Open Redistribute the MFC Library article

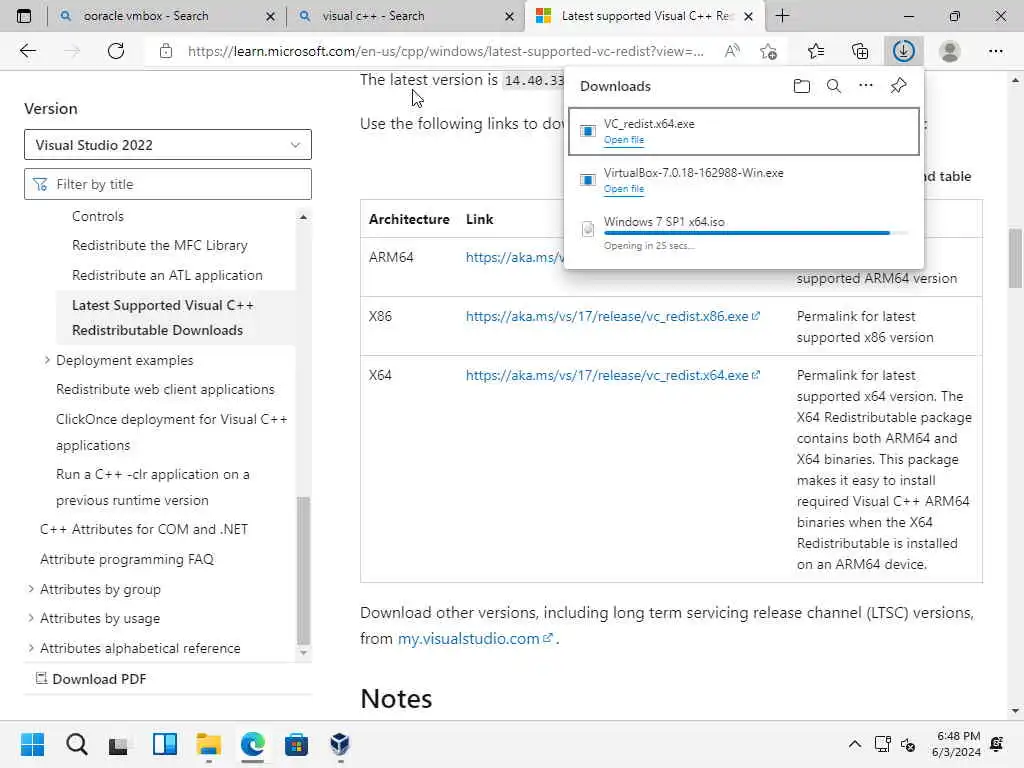[x=160, y=246]
